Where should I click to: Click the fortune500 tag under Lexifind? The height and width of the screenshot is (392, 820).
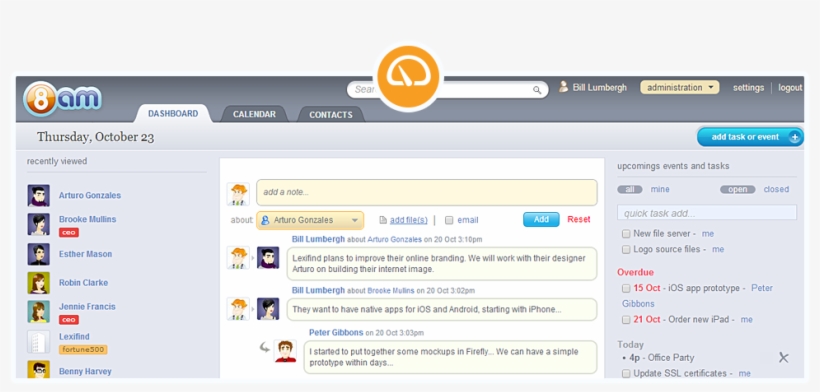coord(83,350)
